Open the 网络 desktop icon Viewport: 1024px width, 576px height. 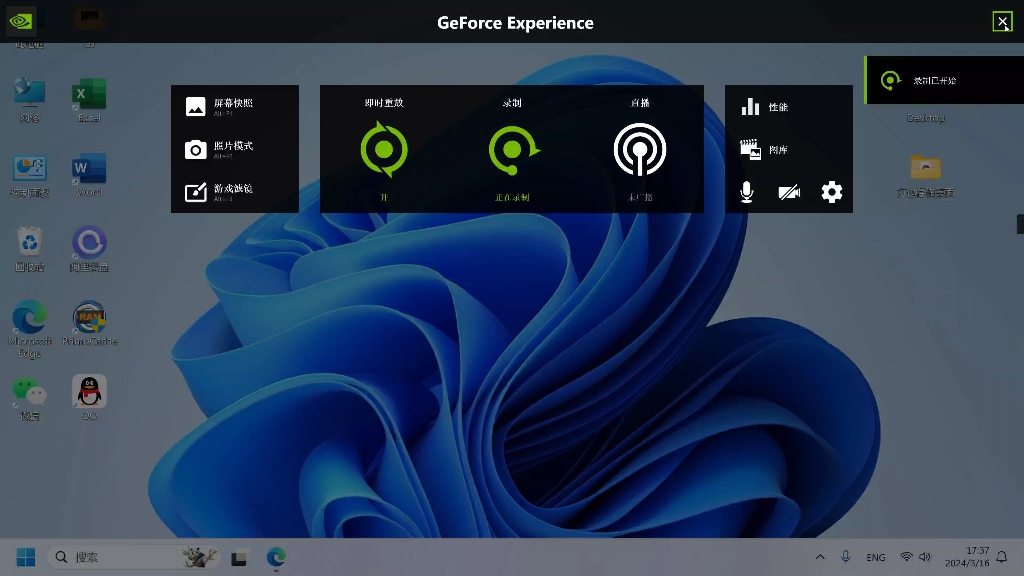(29, 99)
